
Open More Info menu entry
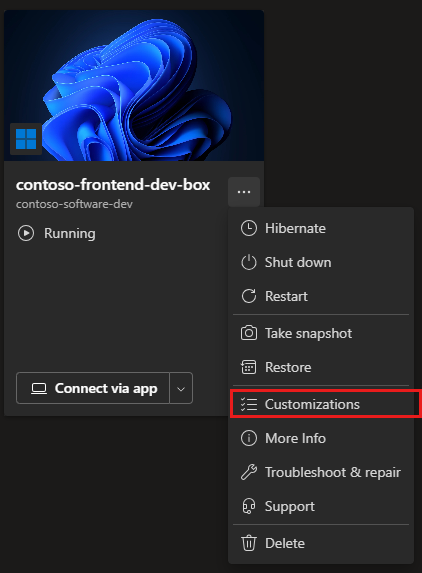[x=321, y=438]
